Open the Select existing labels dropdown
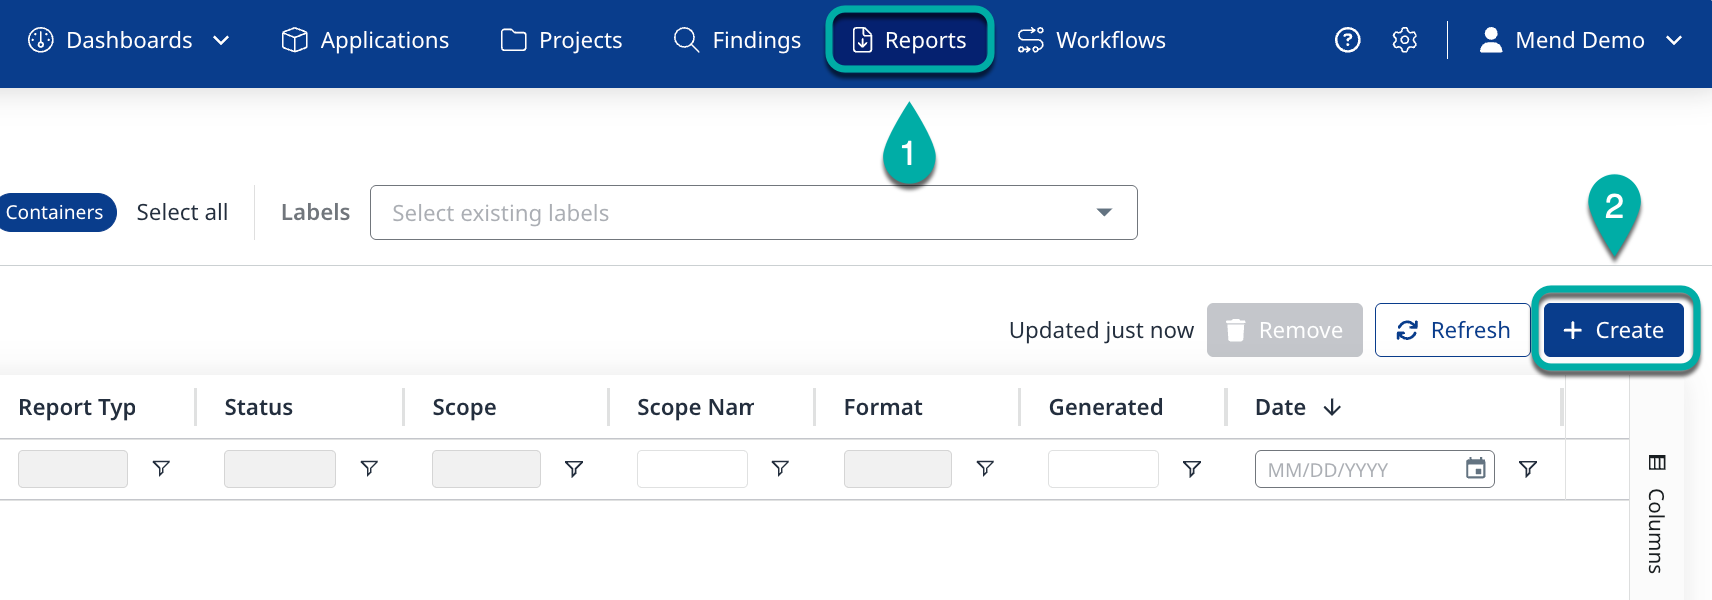Screen dimensions: 1712x600 coord(753,213)
